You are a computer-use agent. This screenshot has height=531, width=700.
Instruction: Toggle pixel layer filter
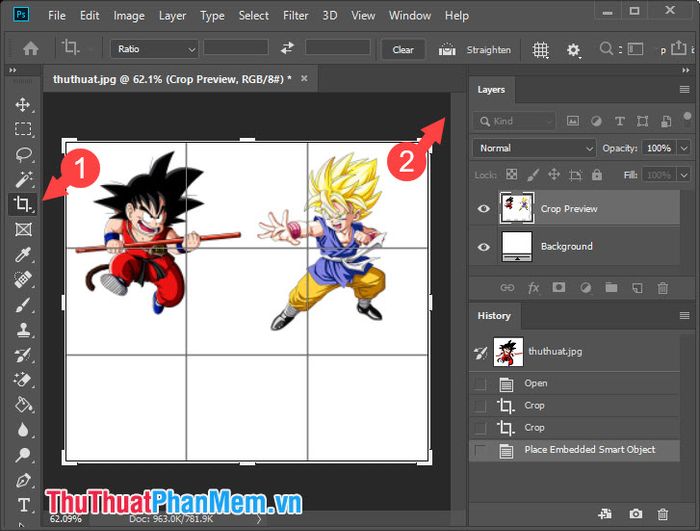573,121
